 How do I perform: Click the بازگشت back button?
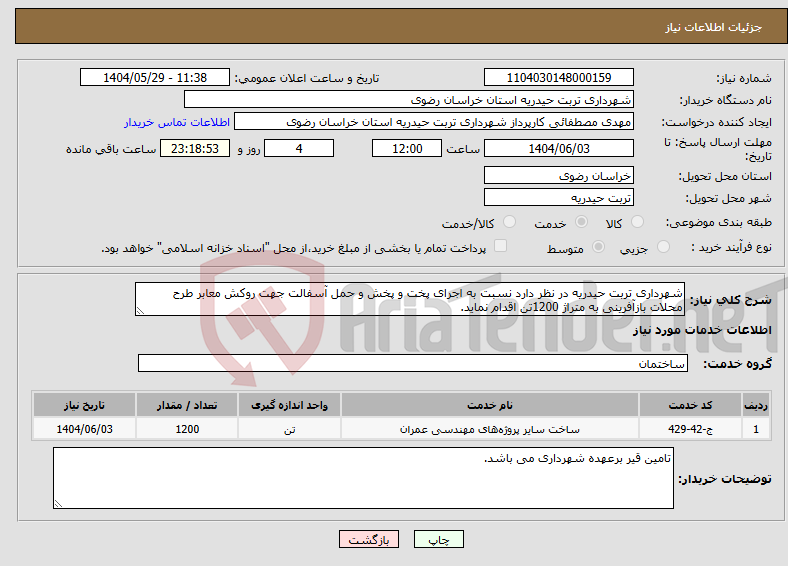pyautogui.click(x=369, y=539)
